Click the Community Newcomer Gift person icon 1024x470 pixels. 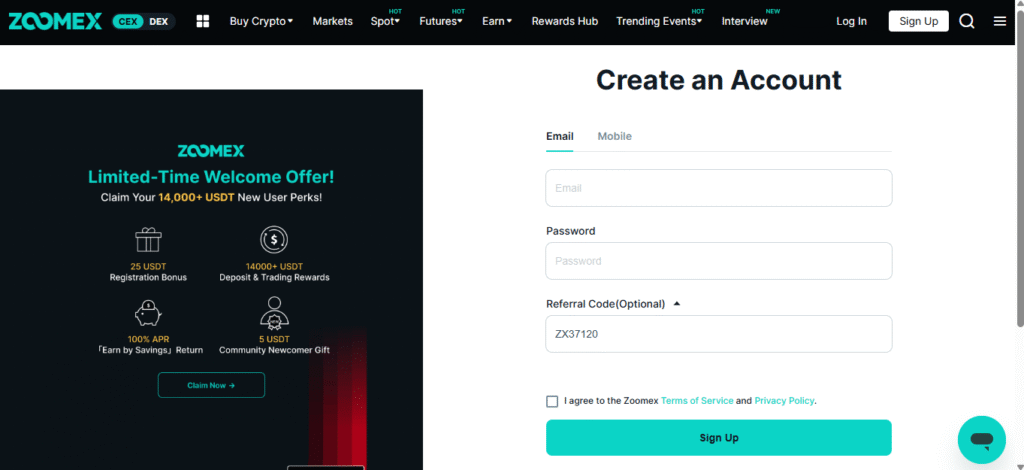pyautogui.click(x=274, y=312)
